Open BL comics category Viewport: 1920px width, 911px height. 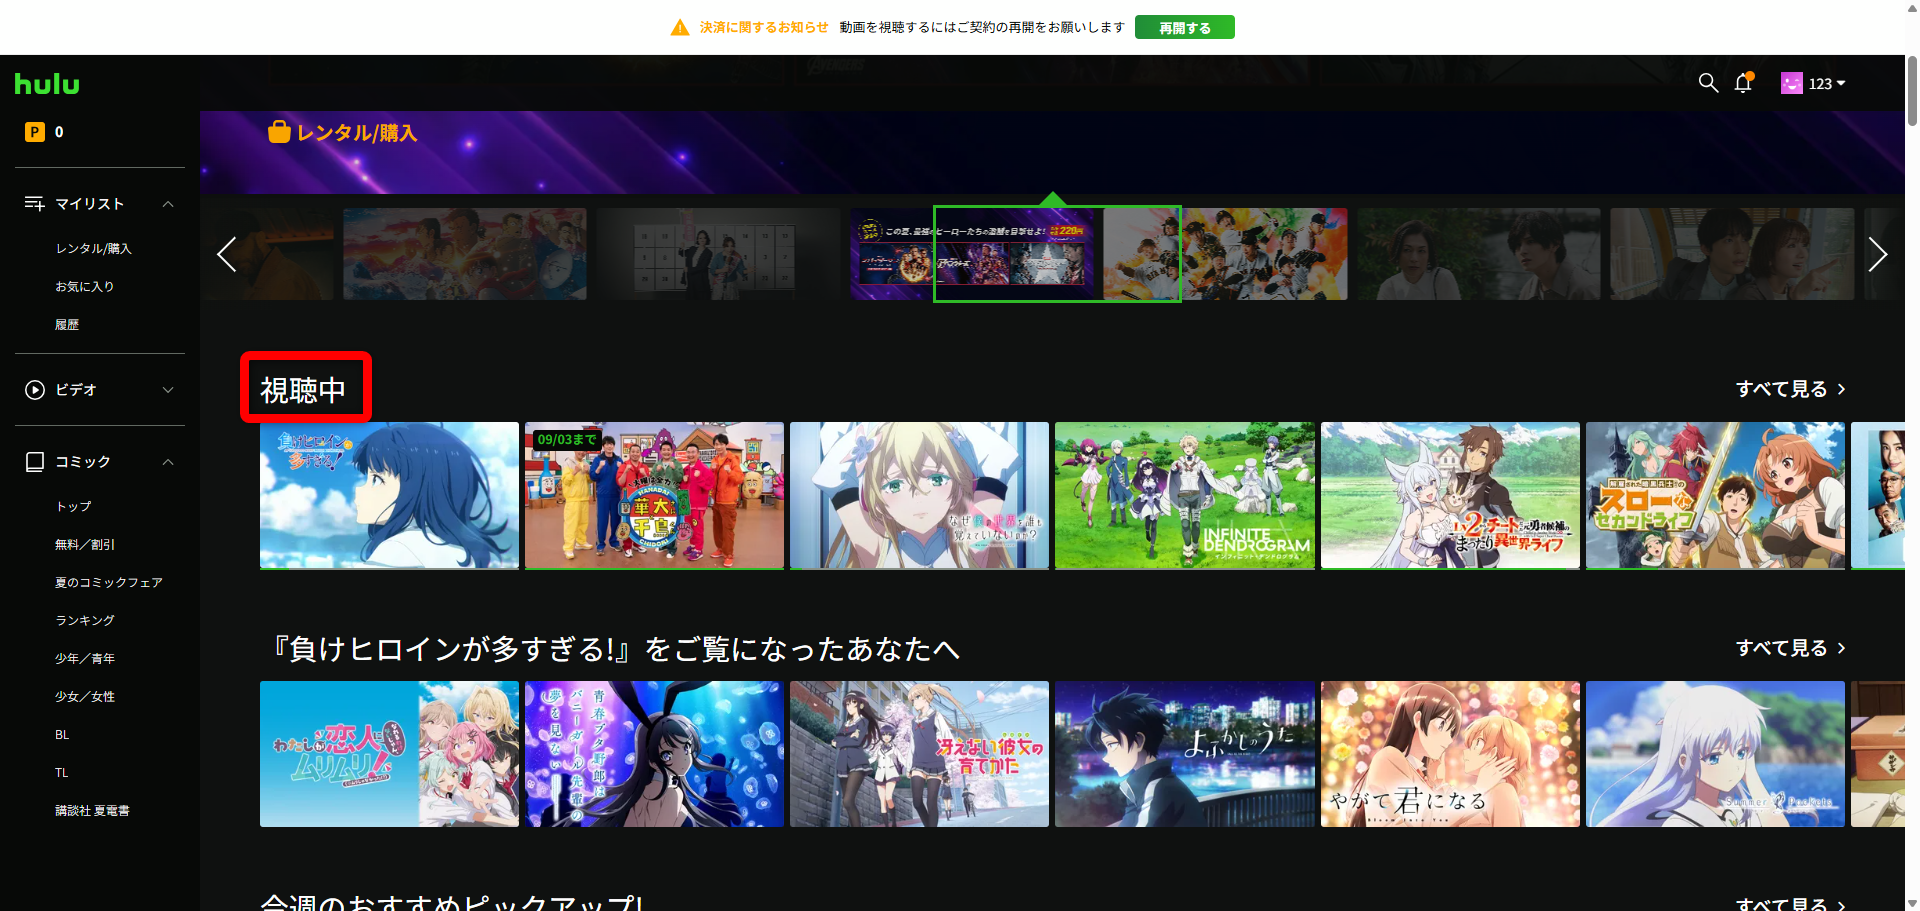62,735
